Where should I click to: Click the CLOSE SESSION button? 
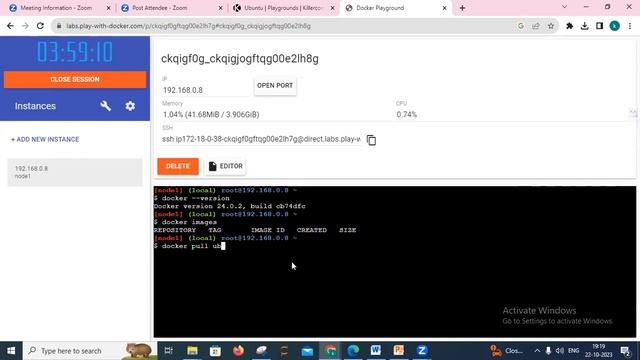[75, 79]
